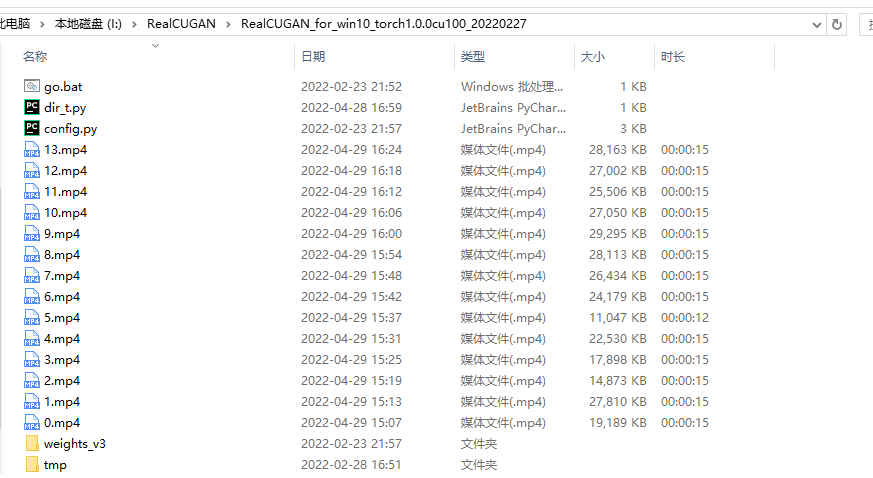Select file name 13.mp4
The width and height of the screenshot is (873, 478).
pyautogui.click(x=66, y=150)
